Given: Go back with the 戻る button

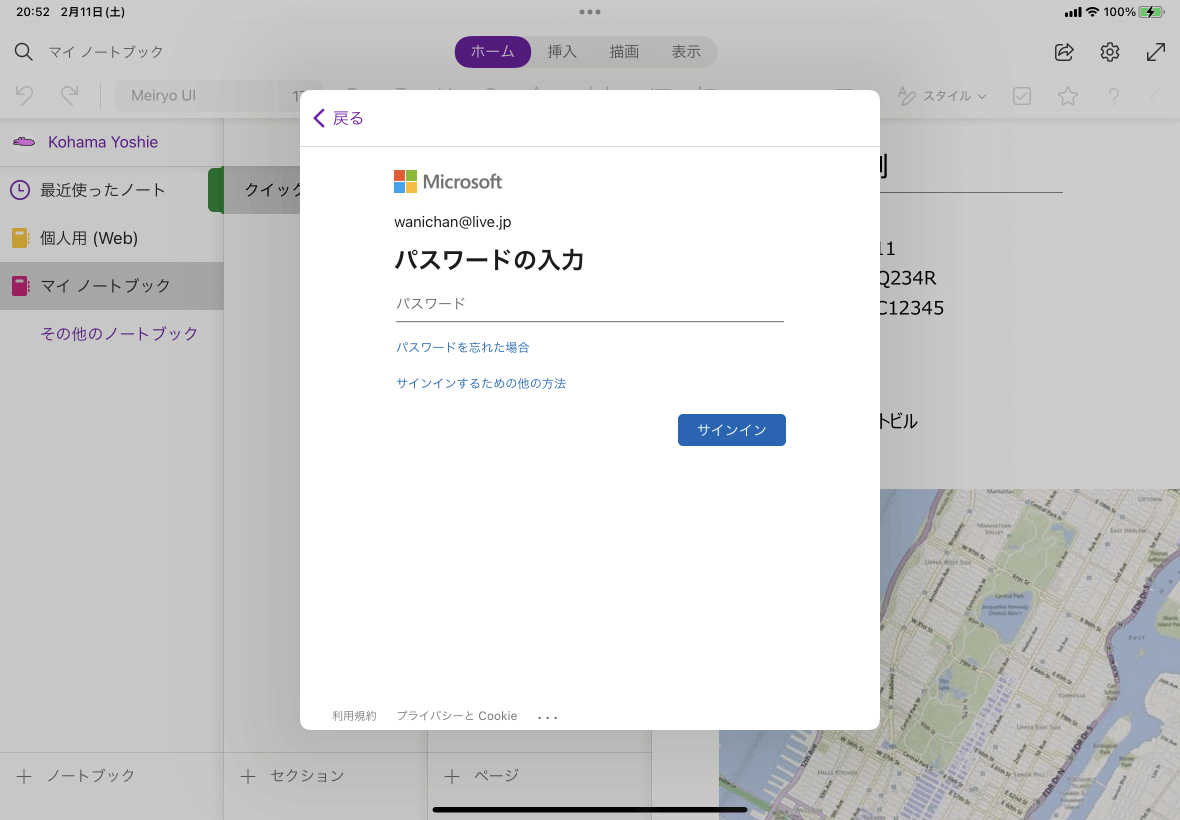Looking at the screenshot, I should coord(338,118).
